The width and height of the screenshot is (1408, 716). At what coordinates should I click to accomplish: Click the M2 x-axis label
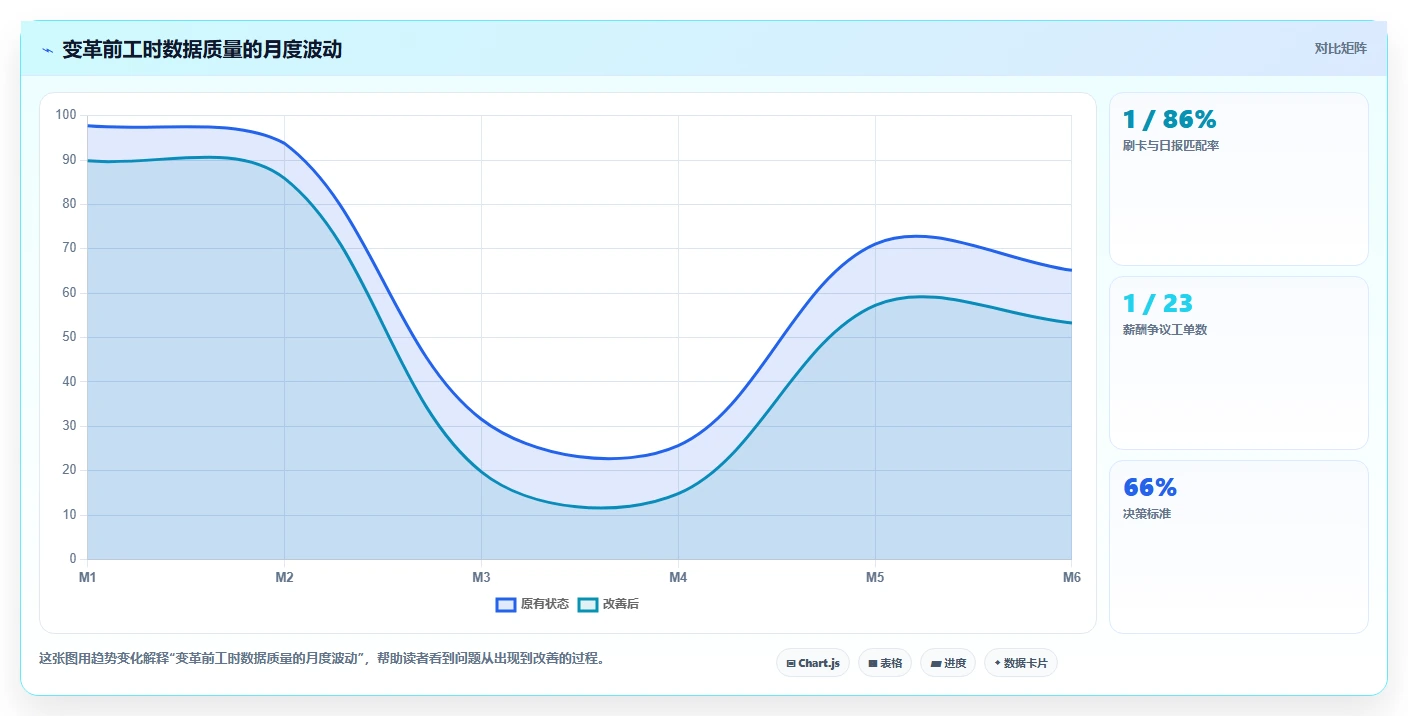coord(284,578)
